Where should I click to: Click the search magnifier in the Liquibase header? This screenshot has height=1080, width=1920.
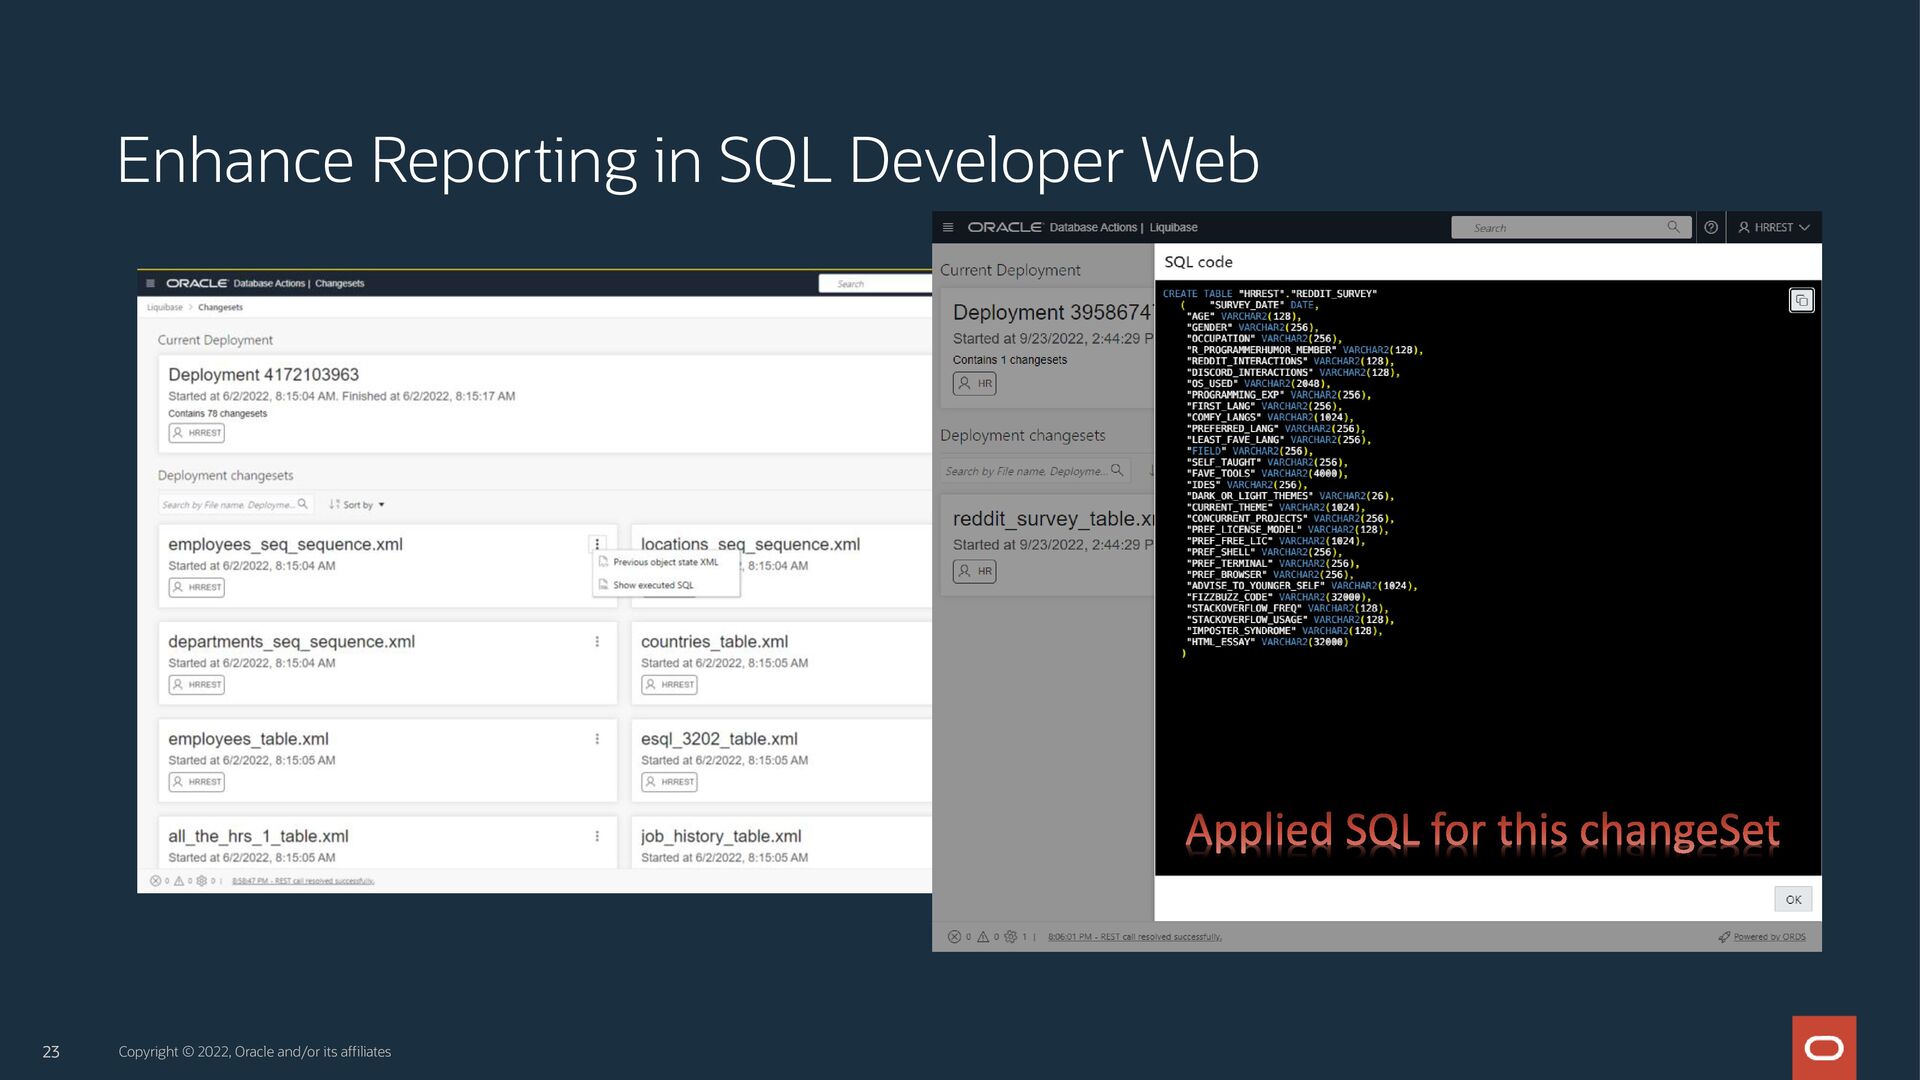pyautogui.click(x=1674, y=227)
